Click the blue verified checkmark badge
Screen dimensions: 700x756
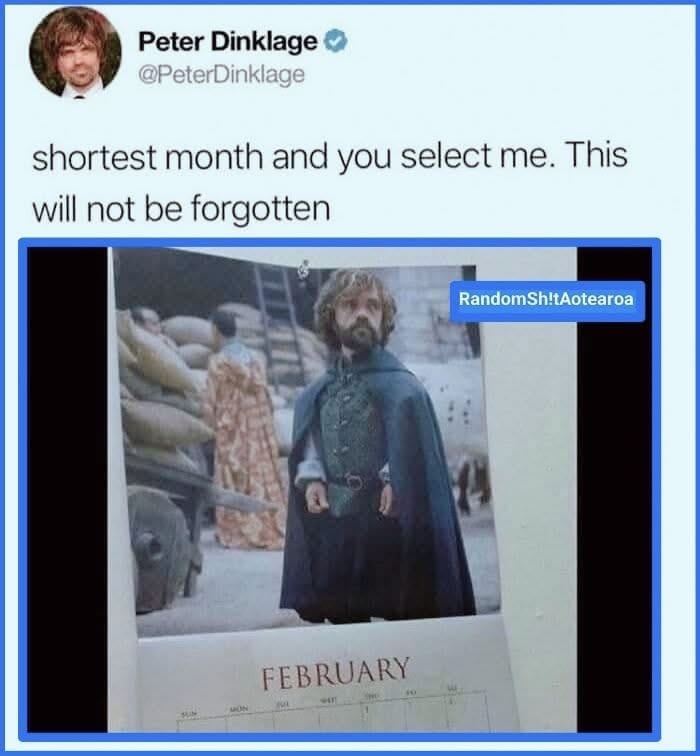pyautogui.click(x=336, y=41)
